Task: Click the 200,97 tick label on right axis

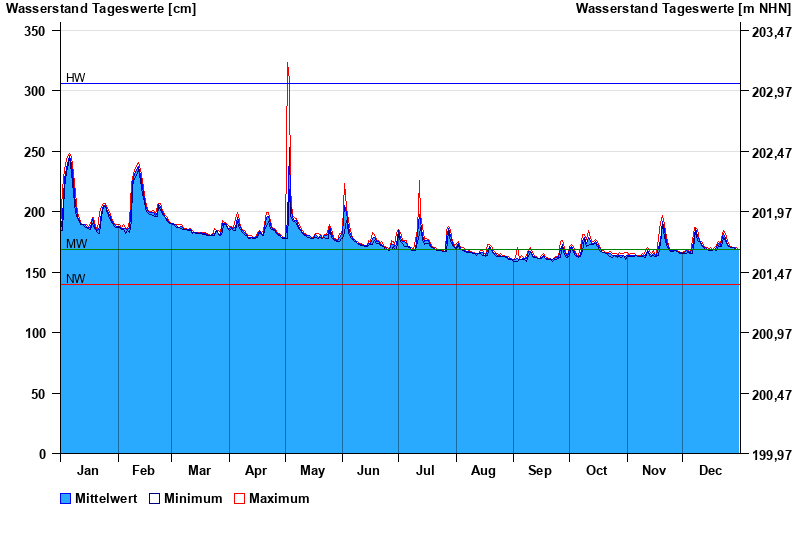Action: tap(771, 333)
